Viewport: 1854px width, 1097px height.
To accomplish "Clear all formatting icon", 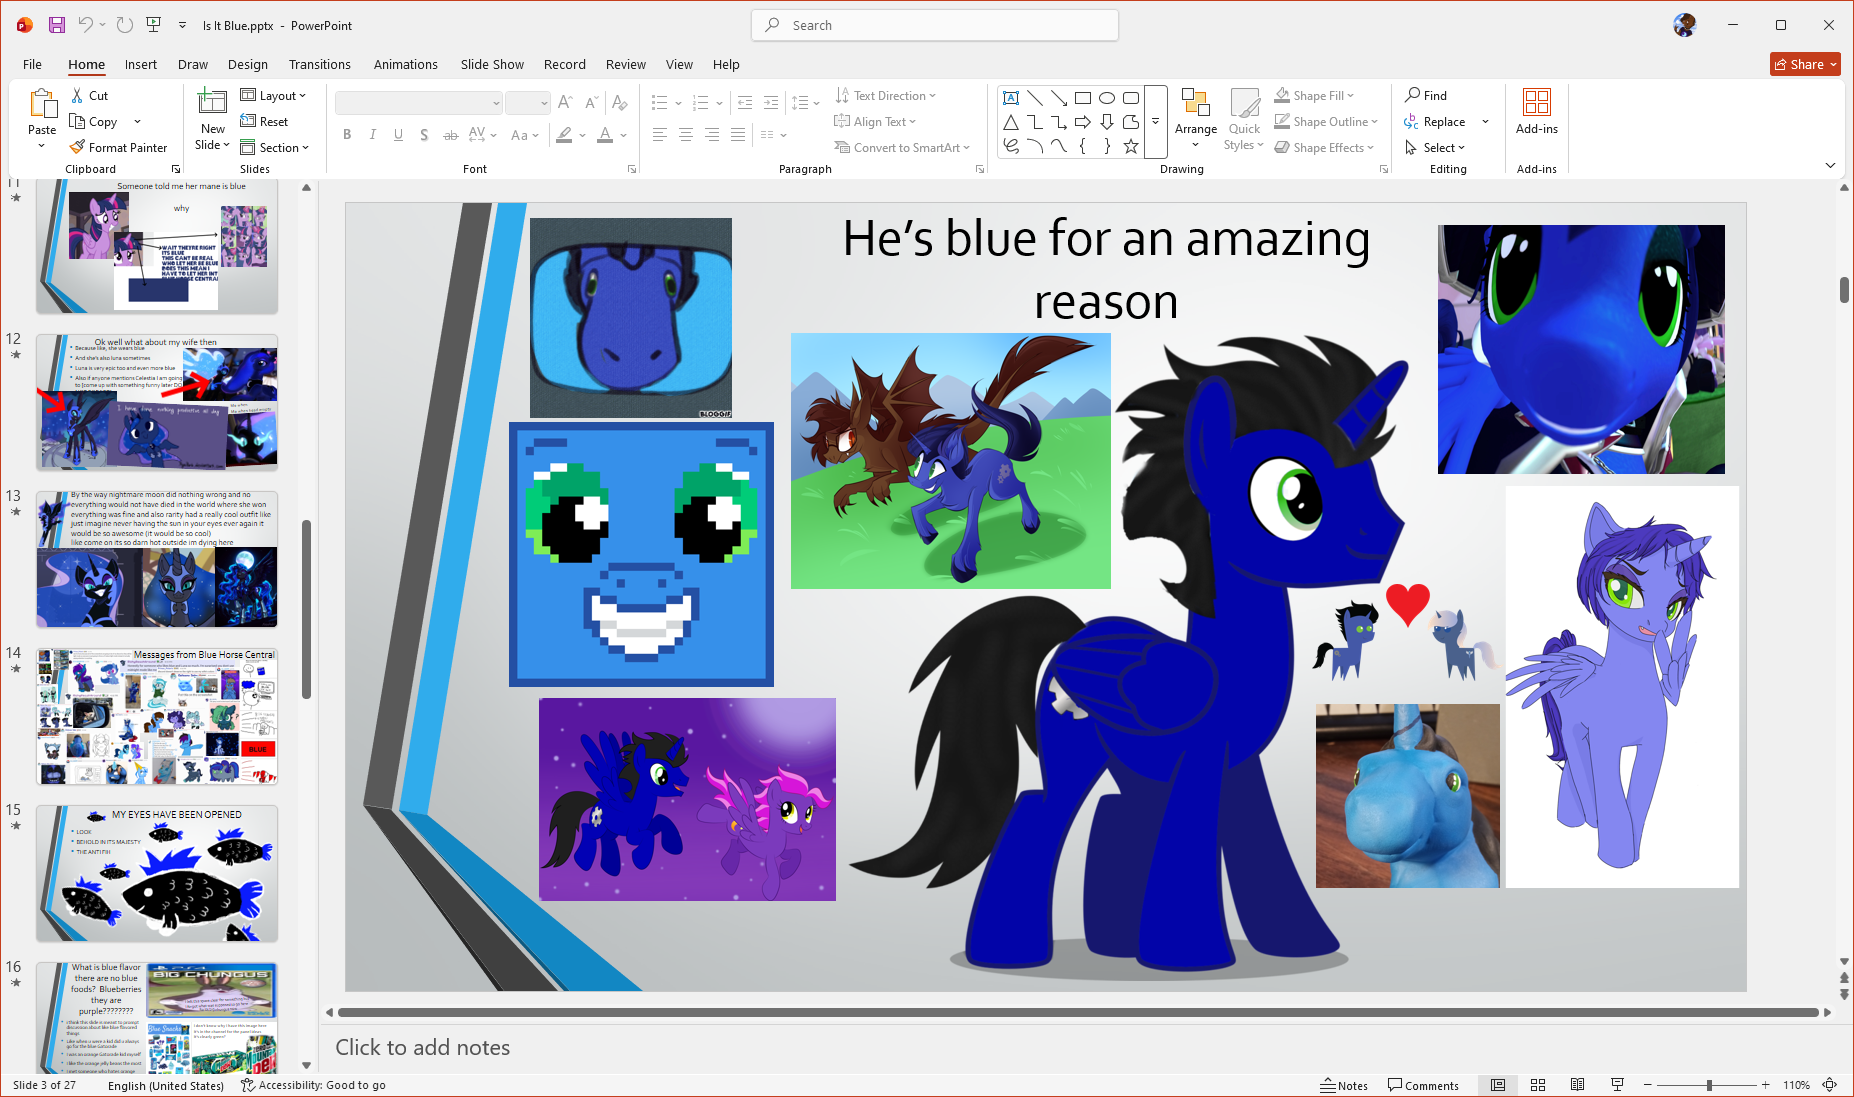I will 620,103.
